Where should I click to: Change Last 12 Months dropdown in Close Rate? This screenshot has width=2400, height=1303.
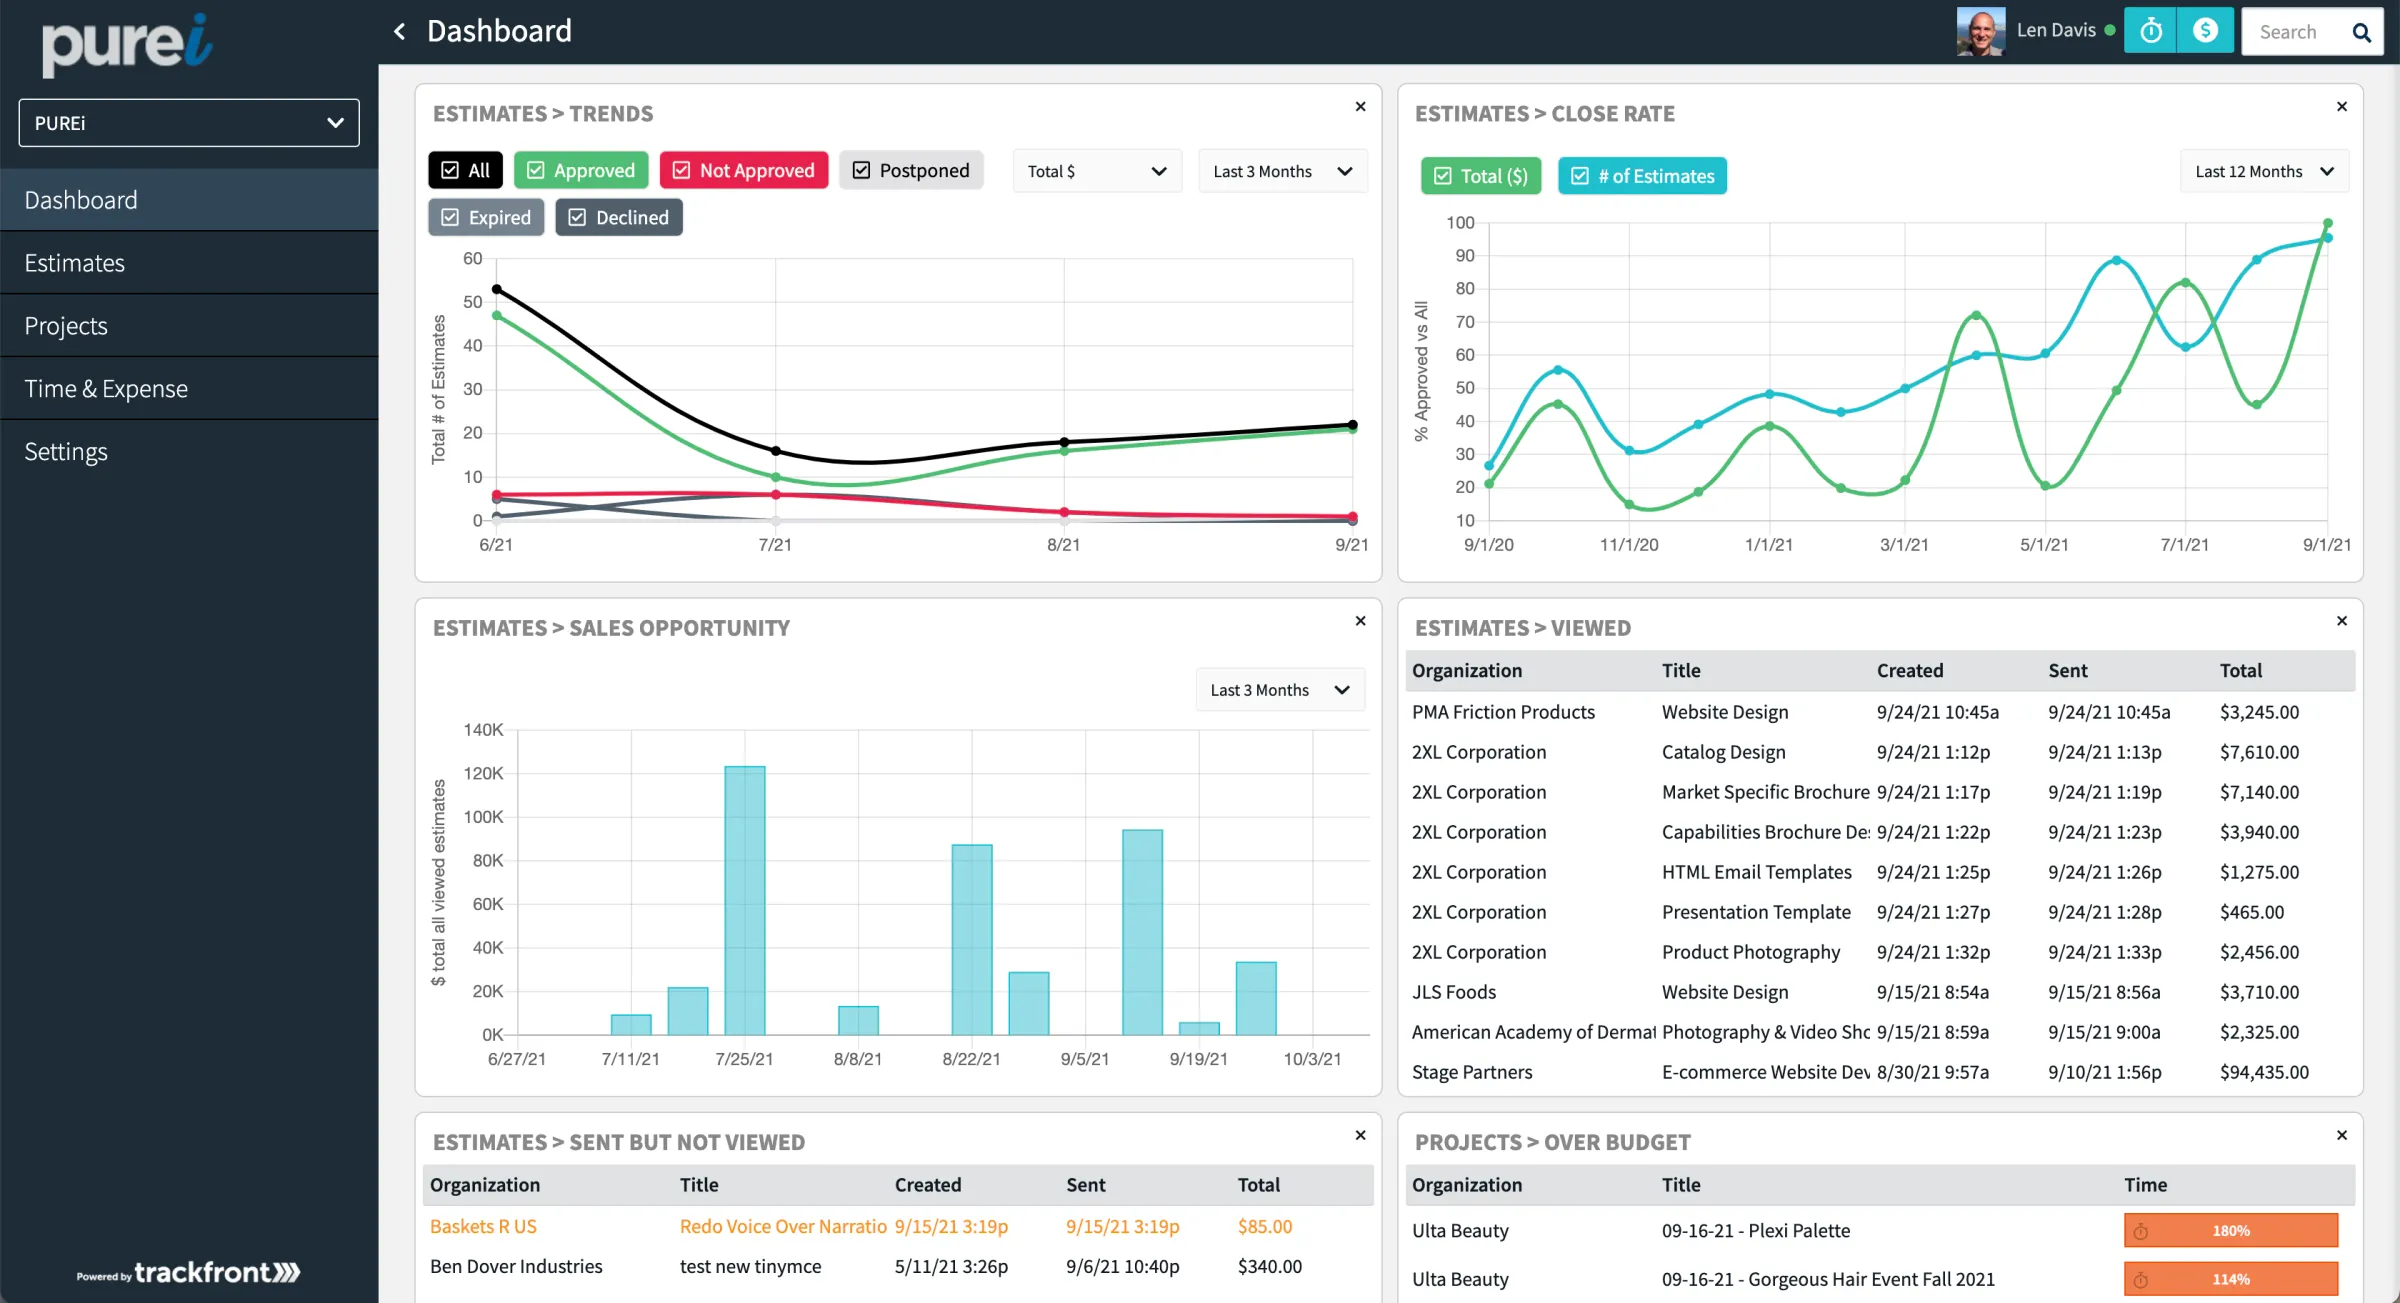click(2264, 170)
